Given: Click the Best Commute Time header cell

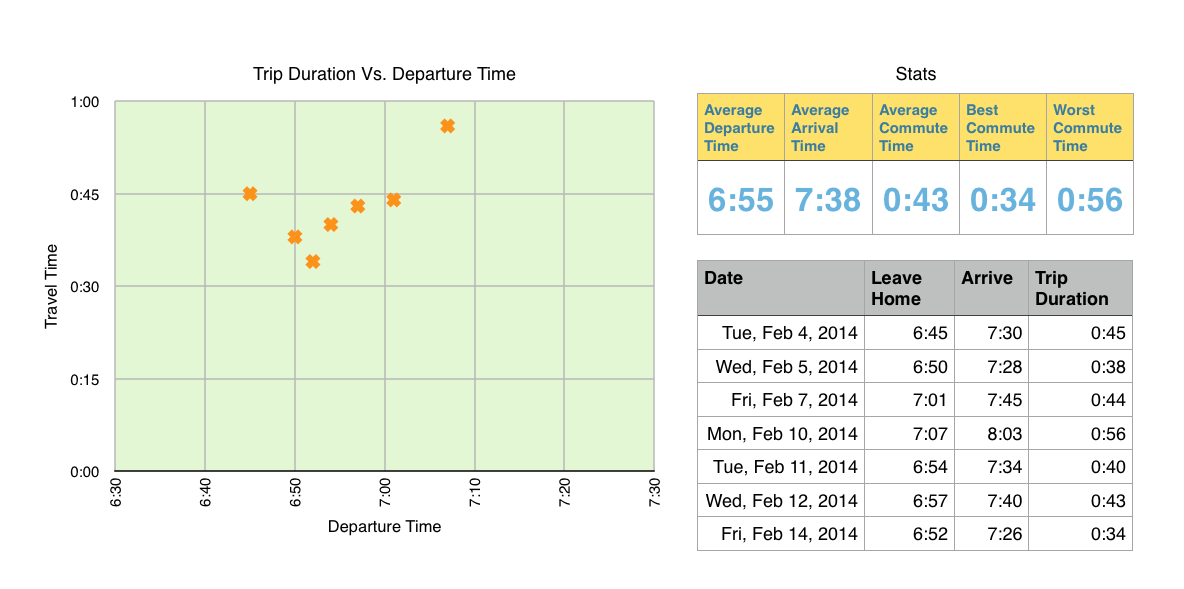Looking at the screenshot, I should [1002, 128].
